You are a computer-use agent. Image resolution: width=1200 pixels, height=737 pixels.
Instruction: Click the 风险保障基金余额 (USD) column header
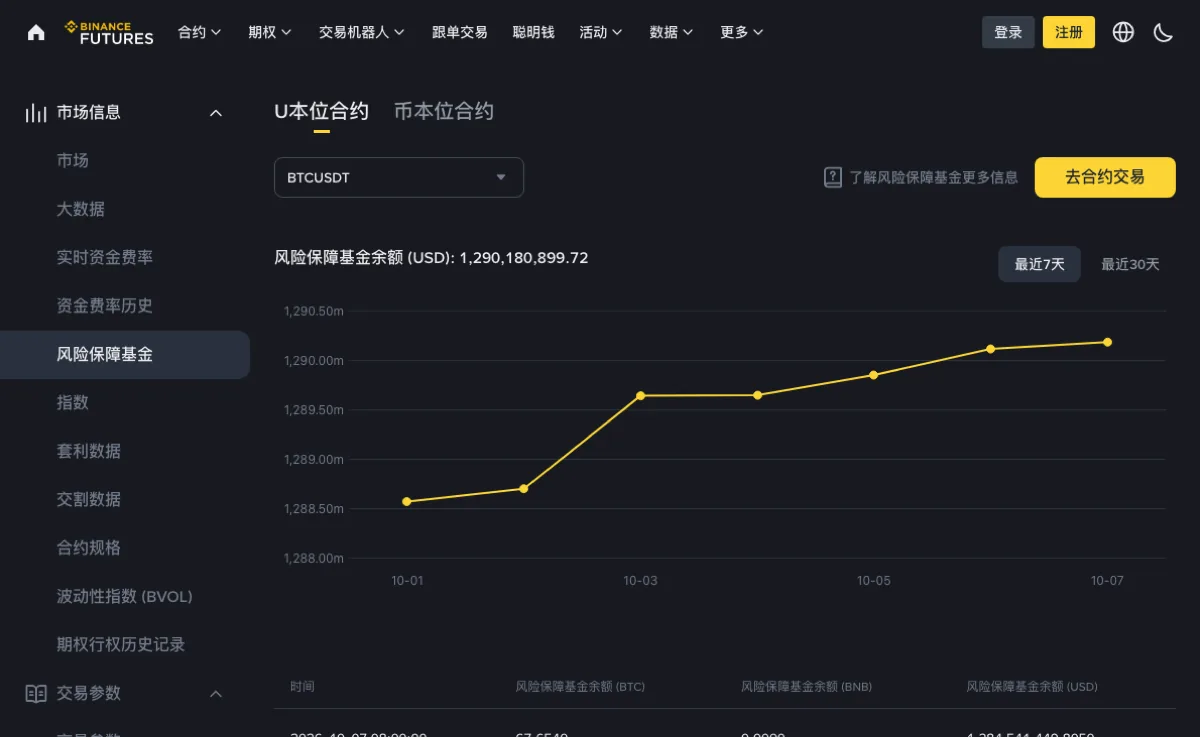[1032, 687]
